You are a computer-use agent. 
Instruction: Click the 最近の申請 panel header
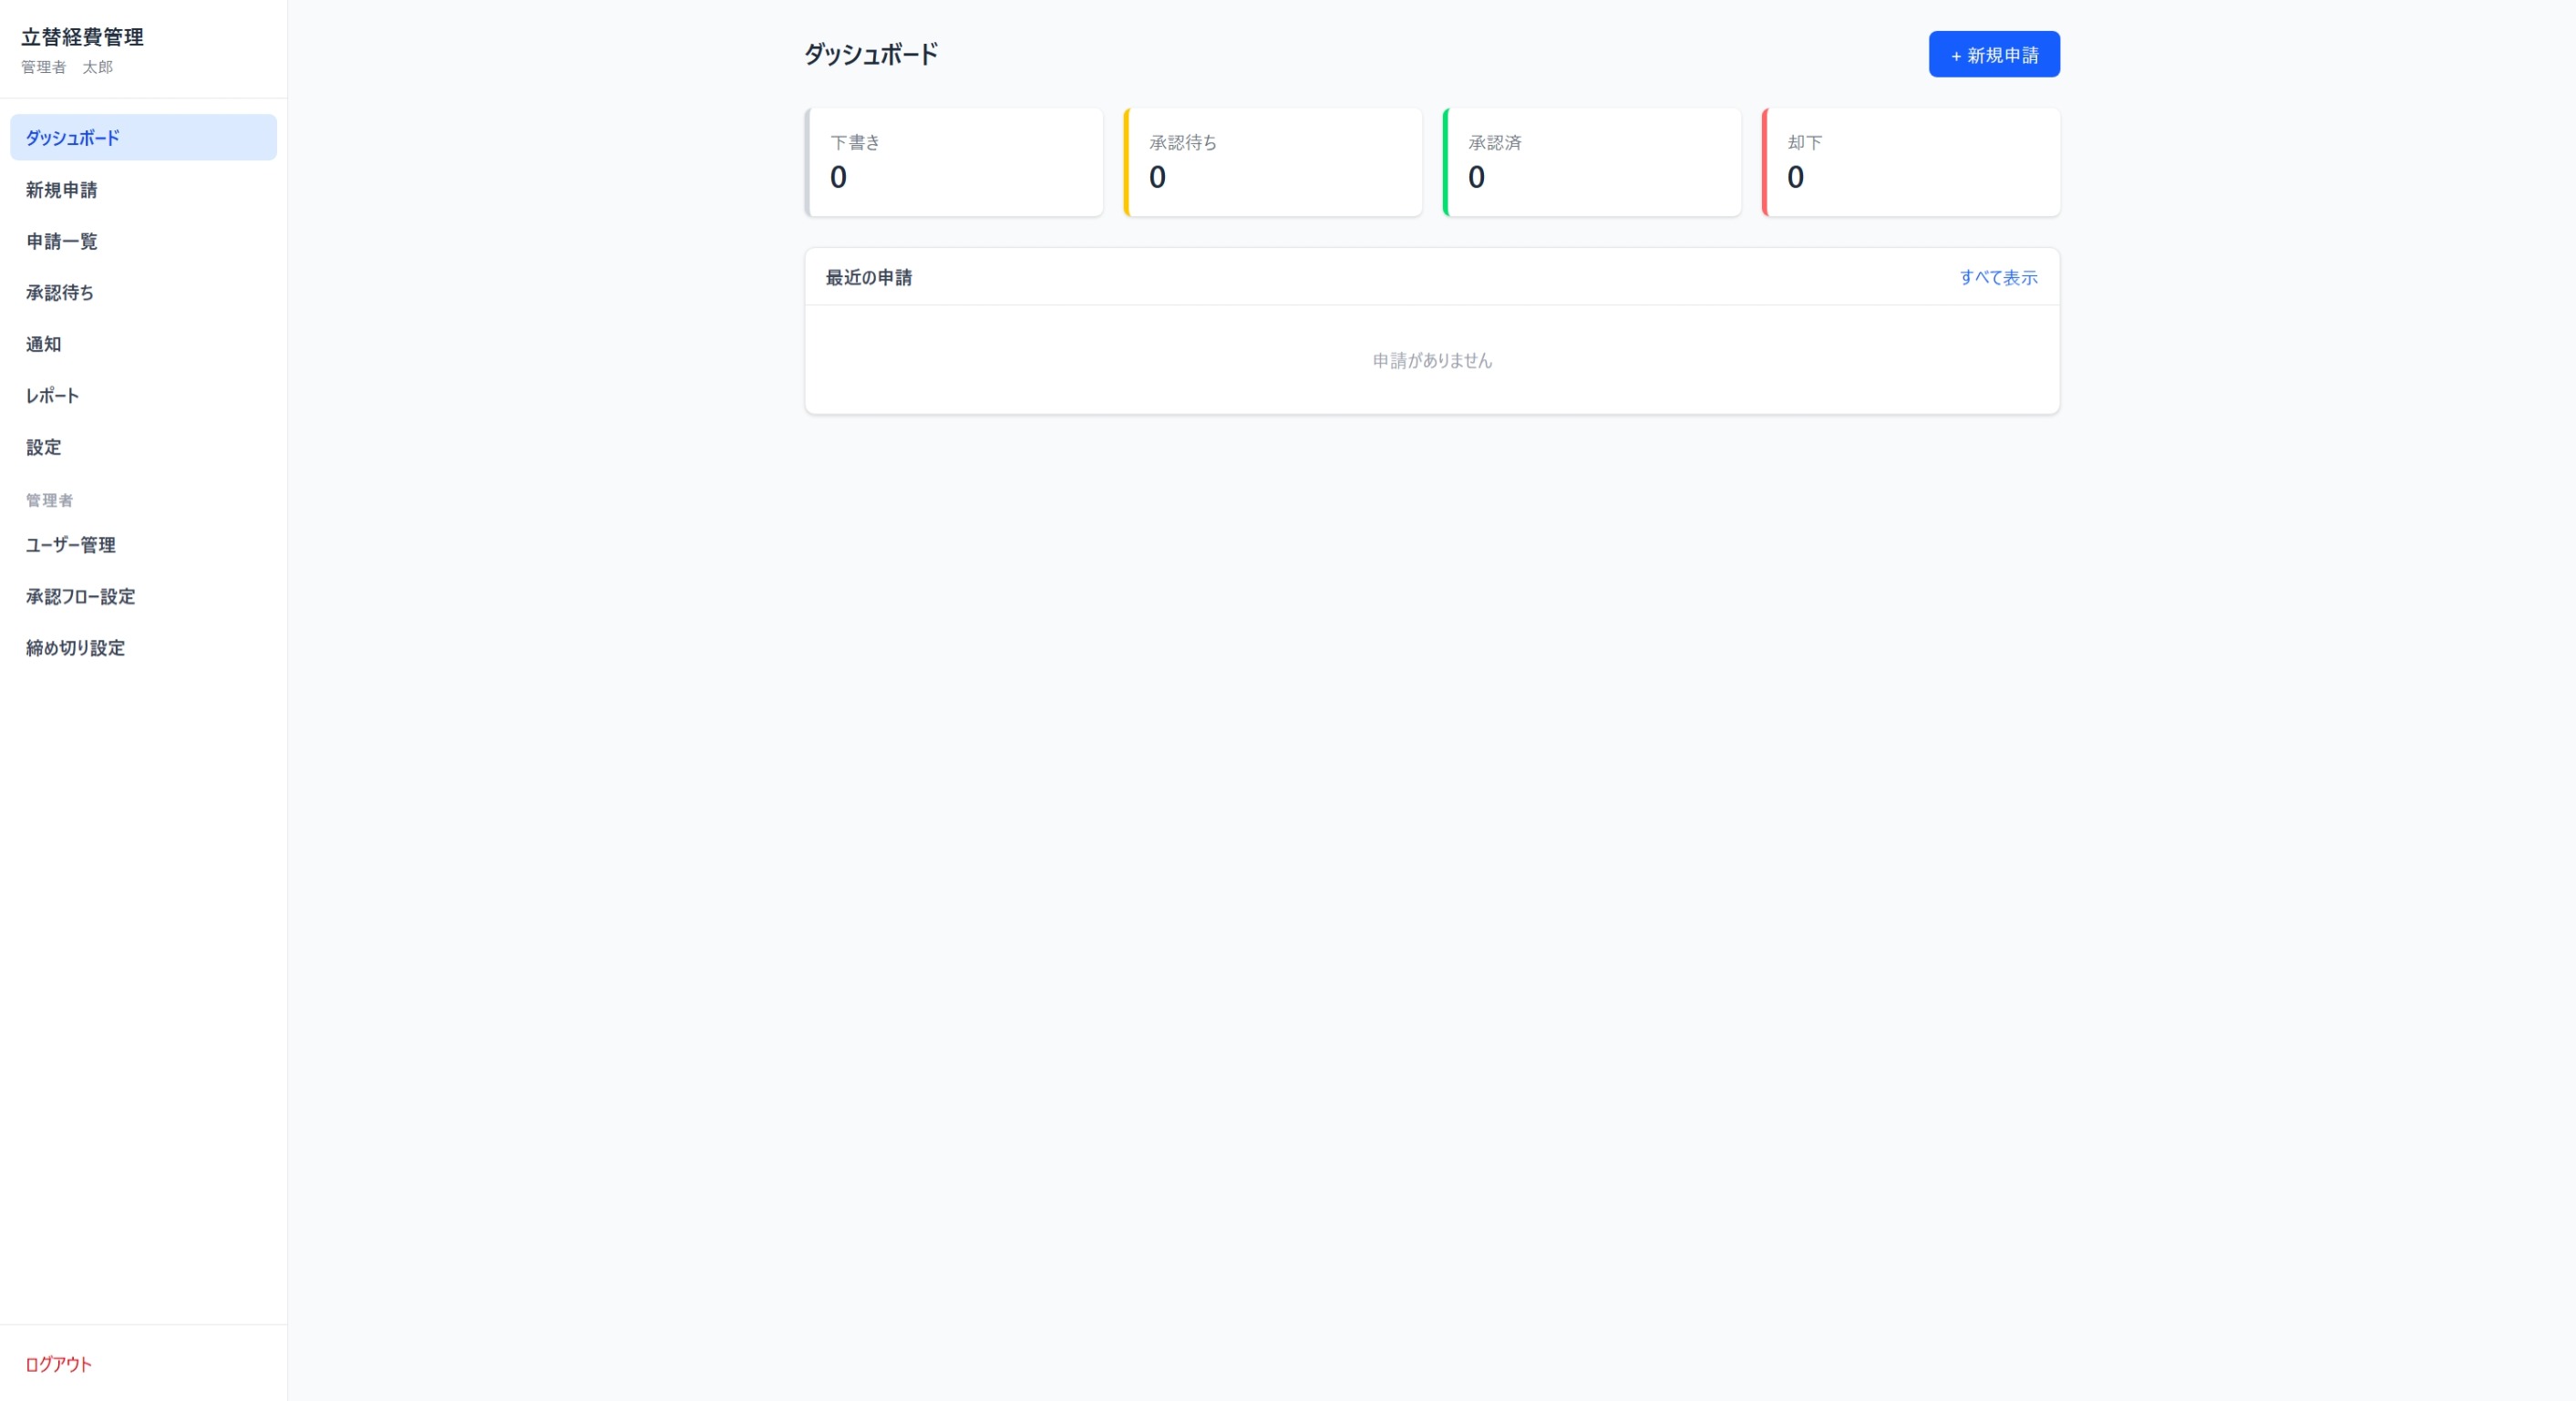tap(868, 278)
